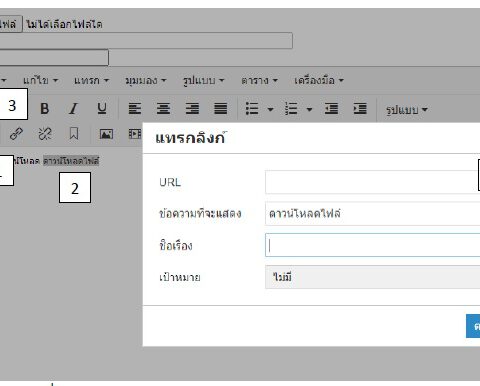Toggle italic formatting
The height and width of the screenshot is (386, 480).
pos(73,109)
